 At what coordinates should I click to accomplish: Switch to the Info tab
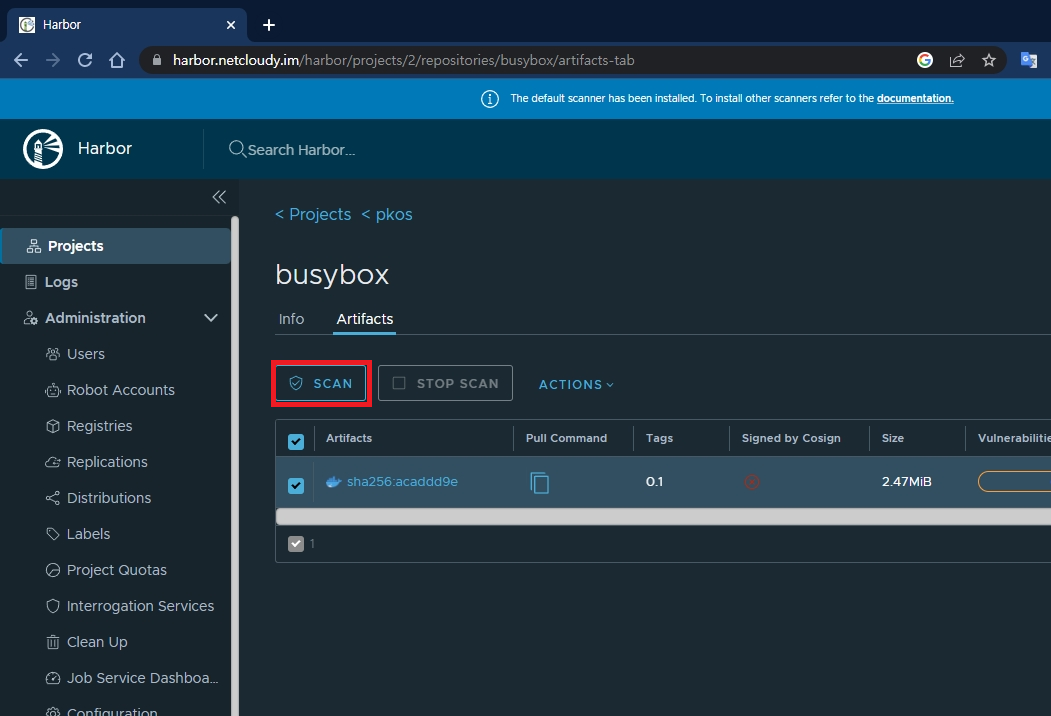pyautogui.click(x=292, y=319)
